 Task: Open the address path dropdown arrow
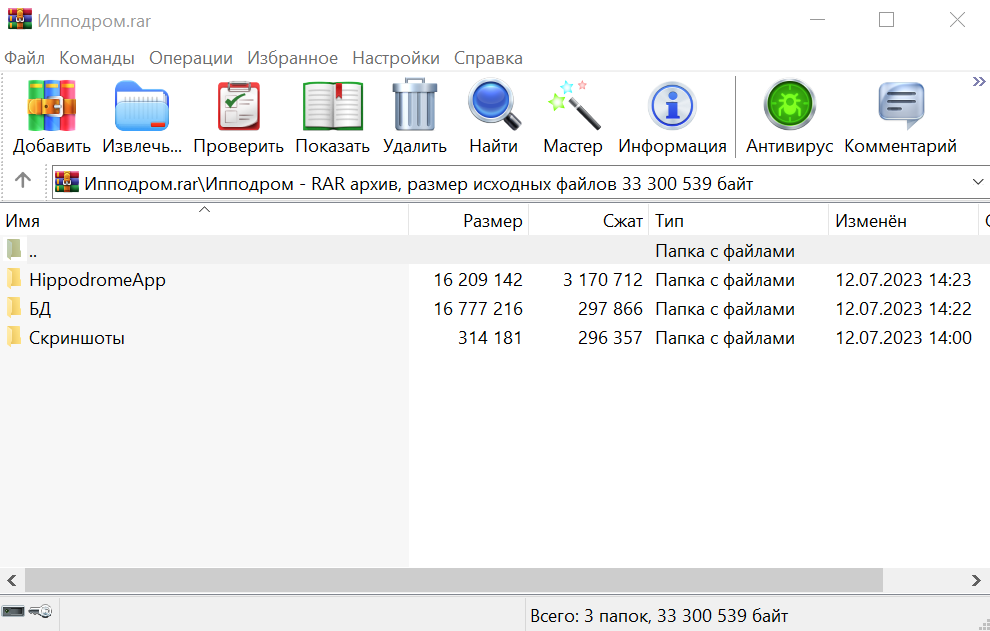pos(978,183)
